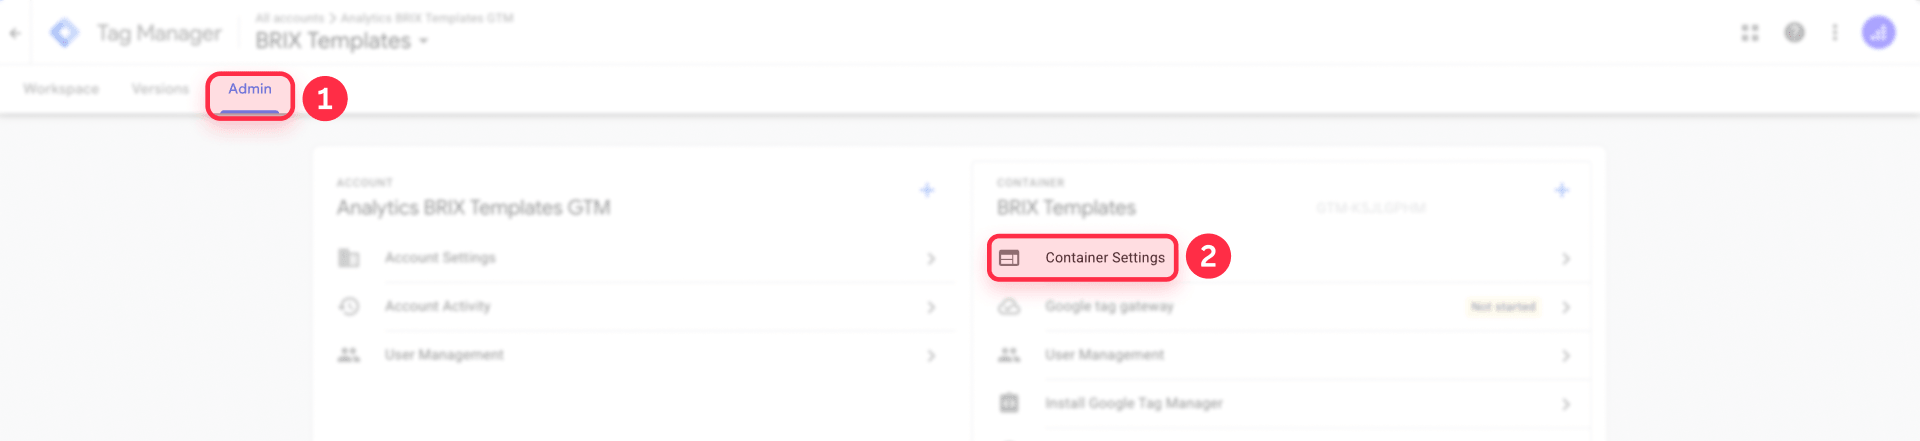Expand the container User Management chevron
Image resolution: width=1920 pixels, height=441 pixels.
(x=1566, y=356)
